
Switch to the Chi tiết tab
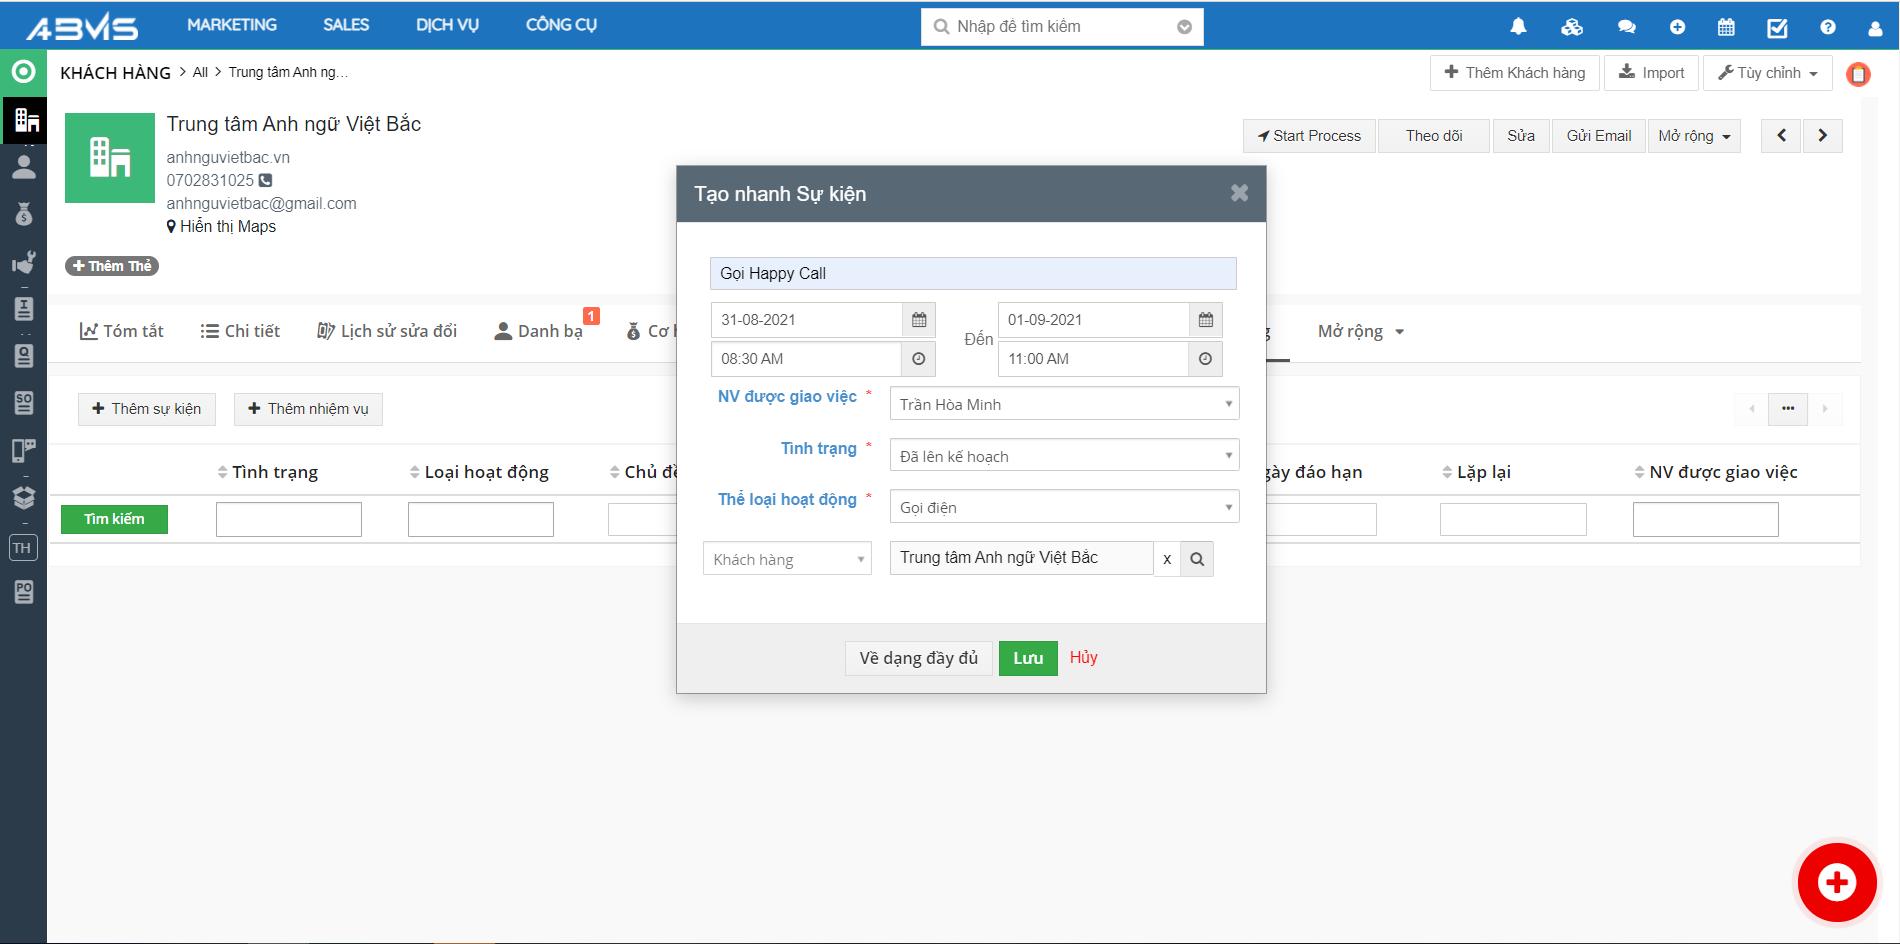coord(240,331)
